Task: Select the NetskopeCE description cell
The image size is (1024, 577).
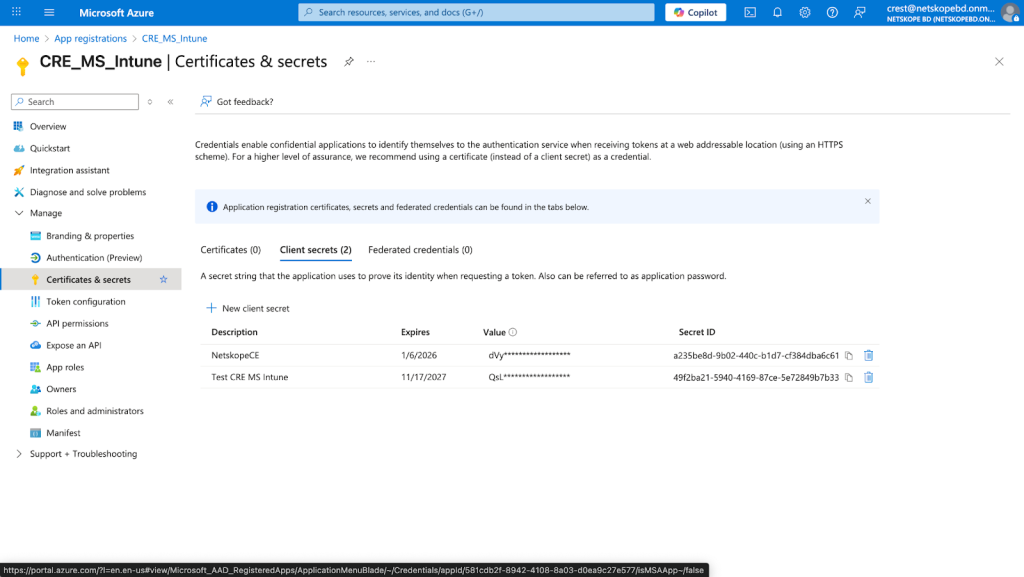Action: click(235, 356)
